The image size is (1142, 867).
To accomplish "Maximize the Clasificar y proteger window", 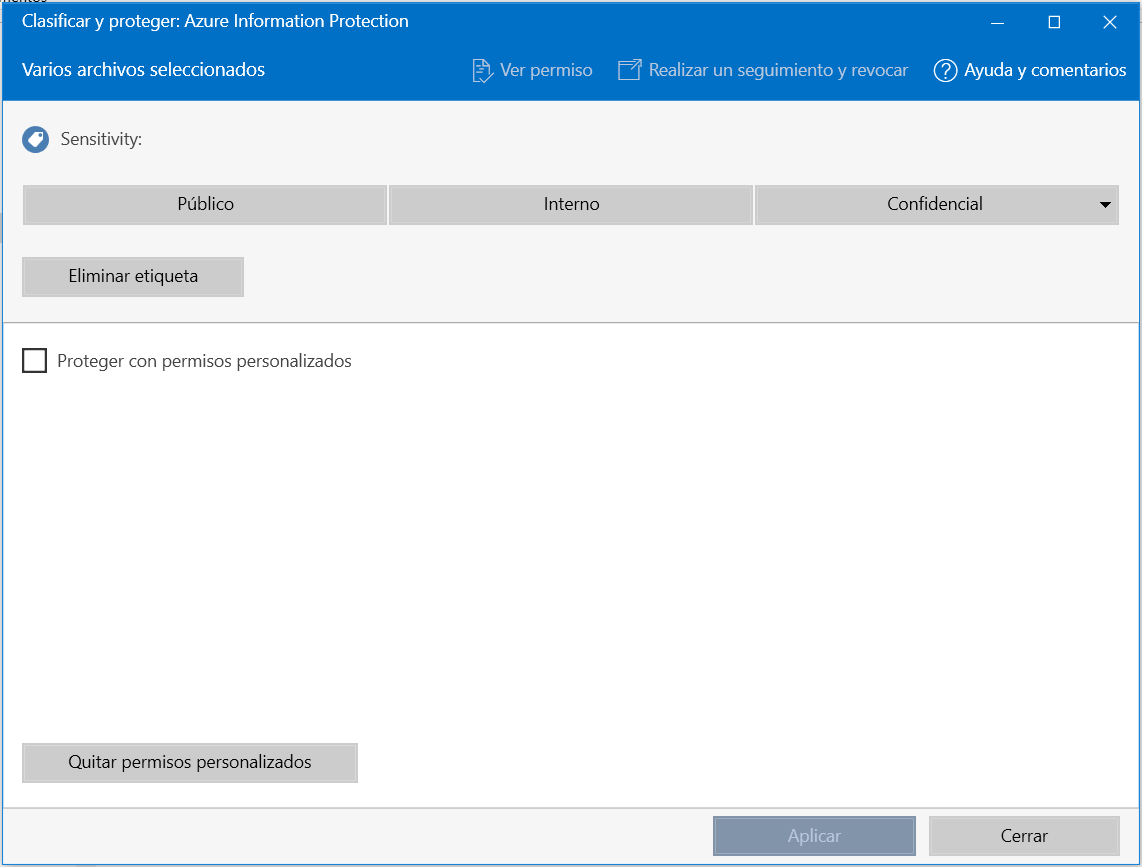I will (1053, 22).
